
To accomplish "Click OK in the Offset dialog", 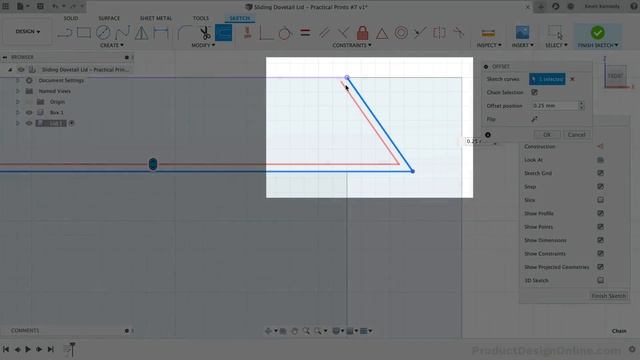I will 547,135.
